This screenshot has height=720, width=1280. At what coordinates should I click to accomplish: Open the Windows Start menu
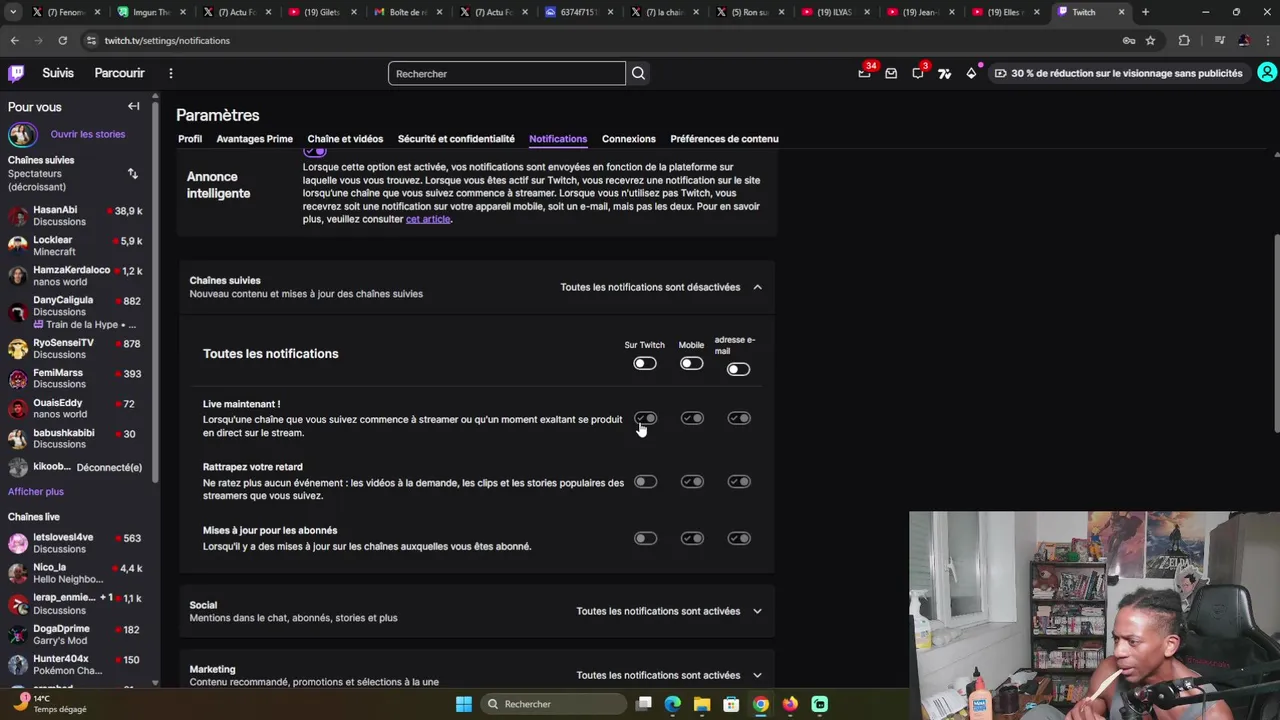point(464,704)
